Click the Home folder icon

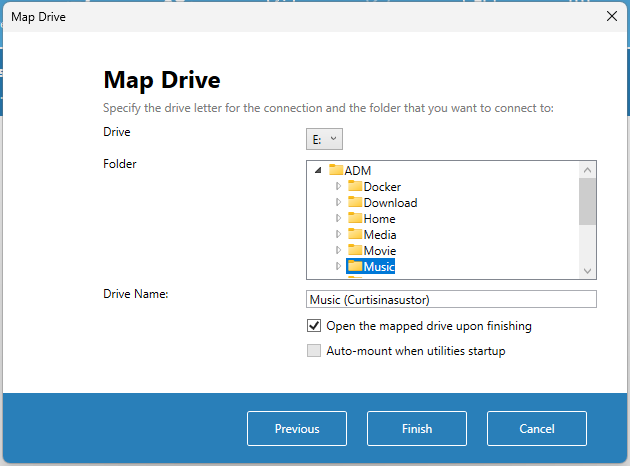click(x=355, y=218)
